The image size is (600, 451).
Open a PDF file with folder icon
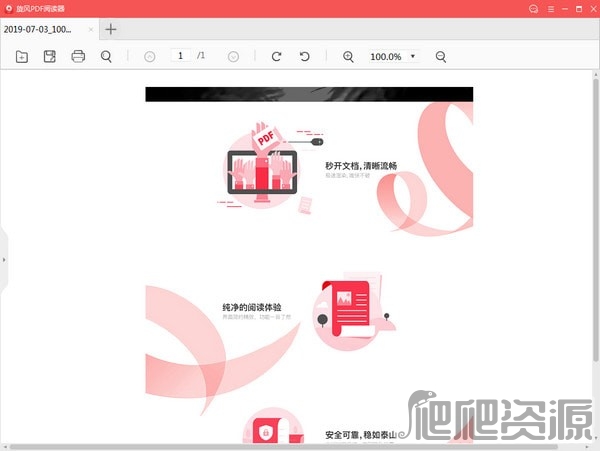tap(22, 57)
